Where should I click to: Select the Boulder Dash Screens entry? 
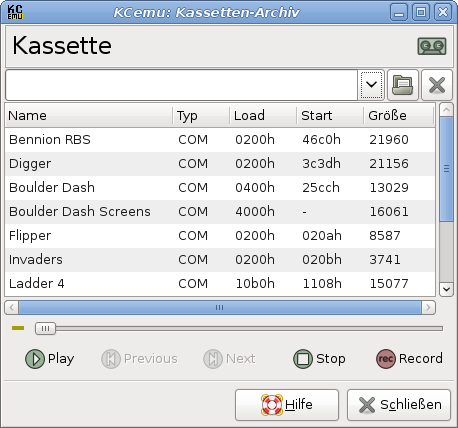220,212
